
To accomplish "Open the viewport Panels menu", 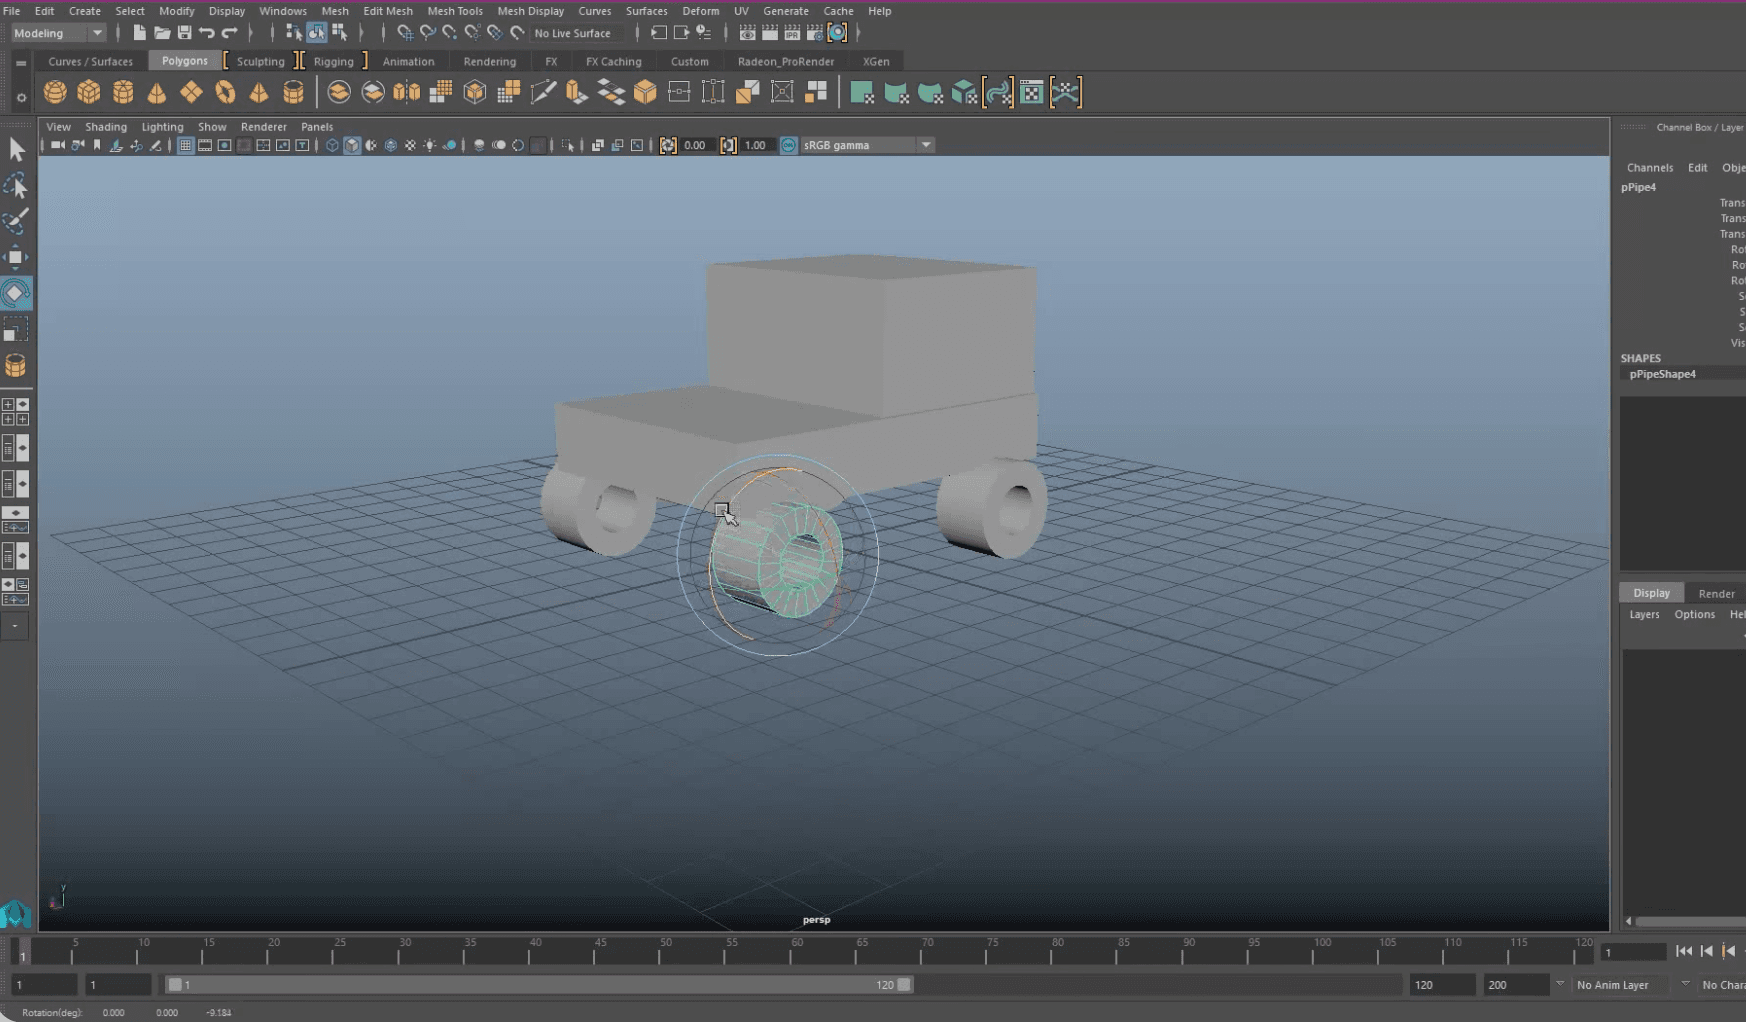I will click(317, 127).
